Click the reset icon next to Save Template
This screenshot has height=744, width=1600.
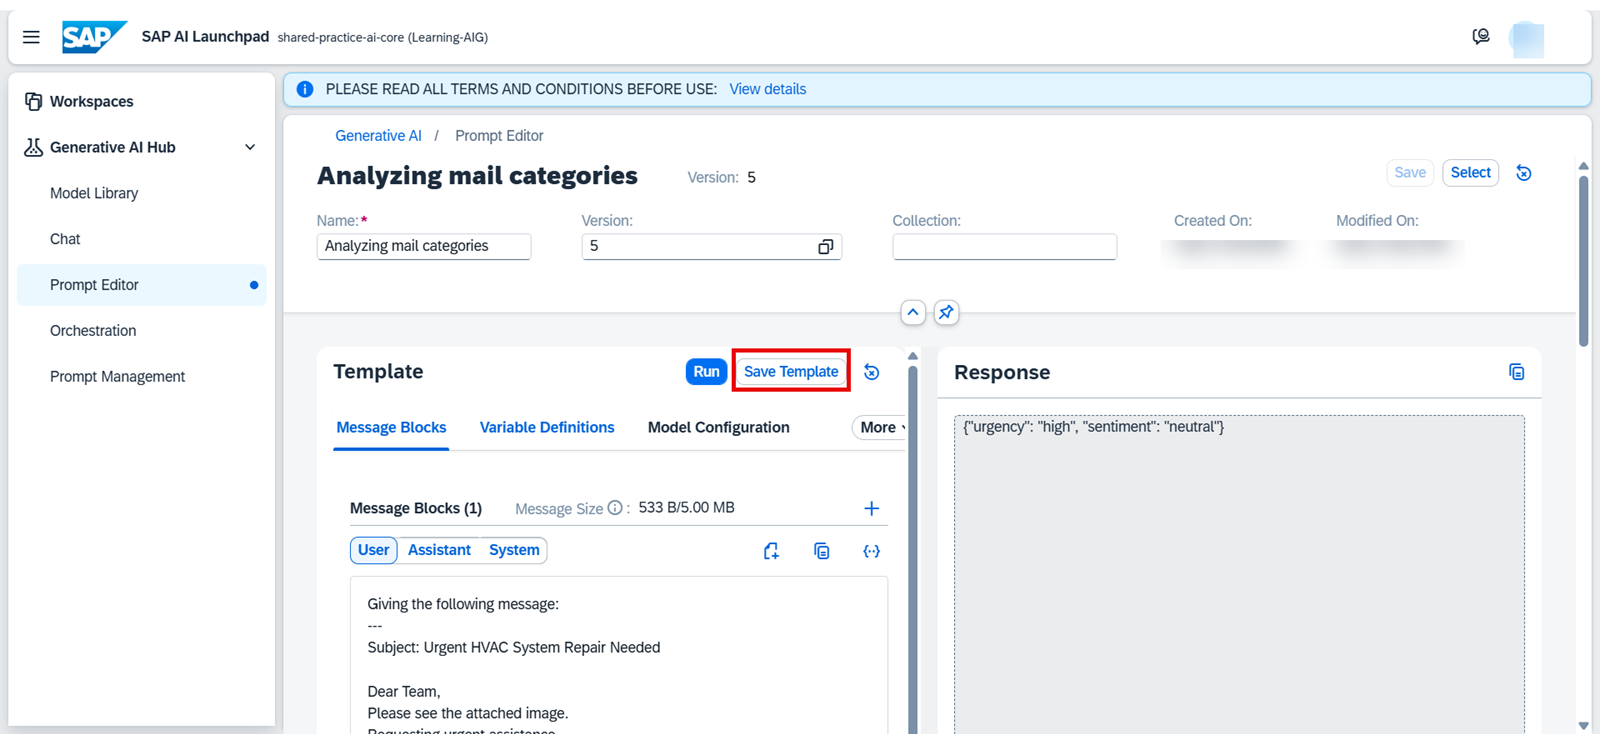(x=872, y=372)
